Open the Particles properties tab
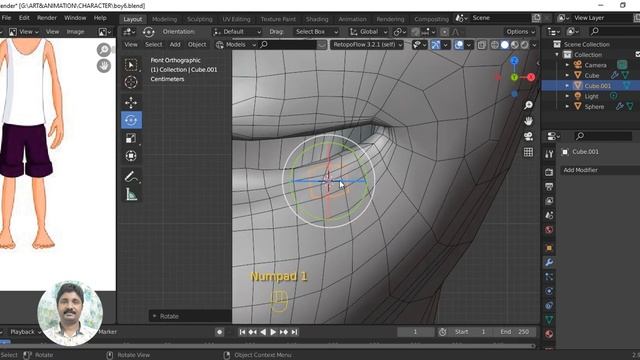The image size is (640, 360). coord(549,277)
